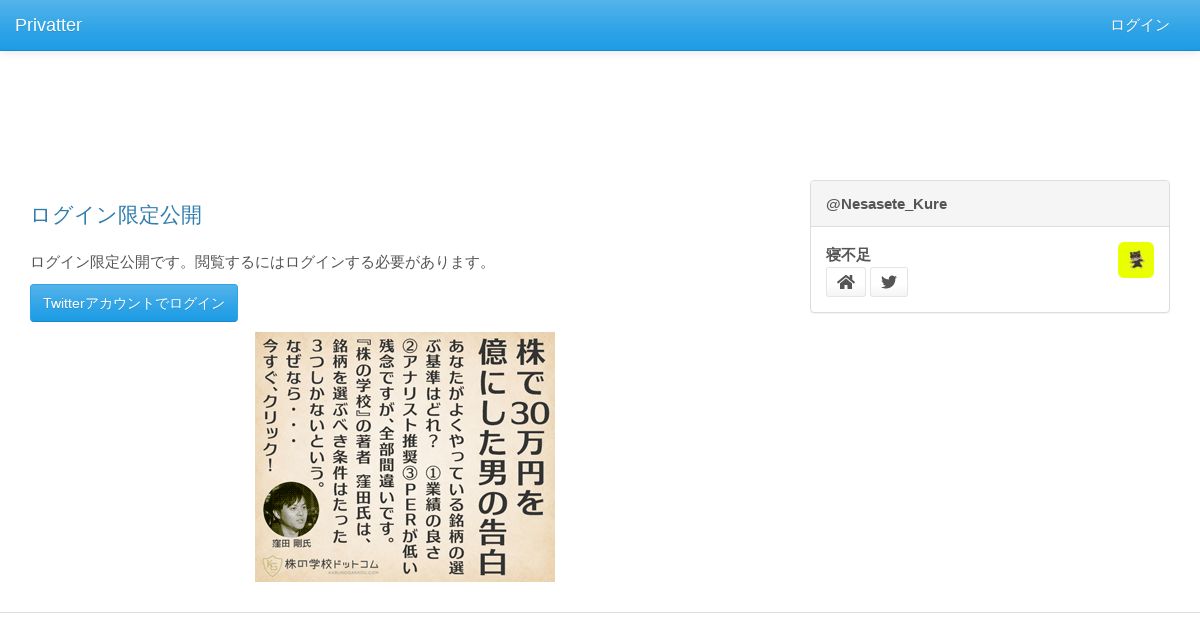Click the 窪田 剛氏 caption under the portrait

tap(292, 543)
